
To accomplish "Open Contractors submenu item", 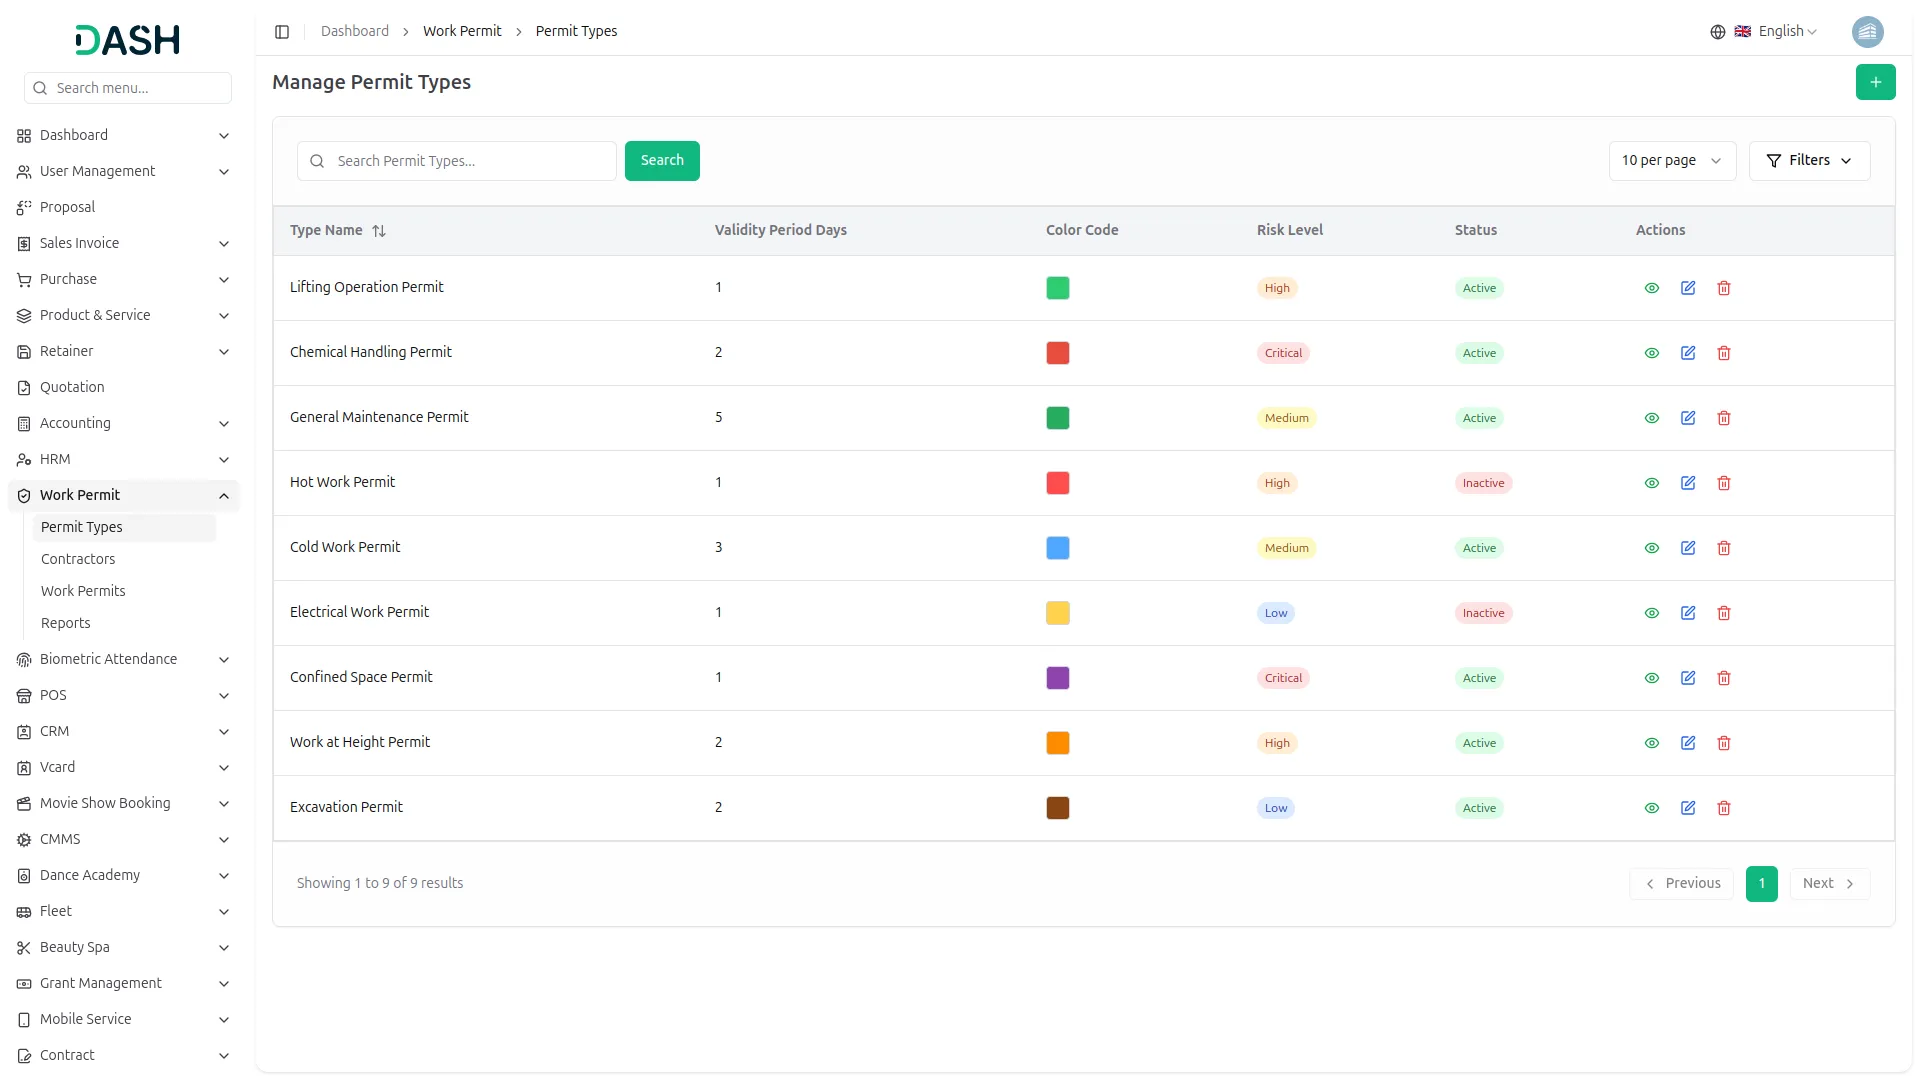I will pos(78,559).
